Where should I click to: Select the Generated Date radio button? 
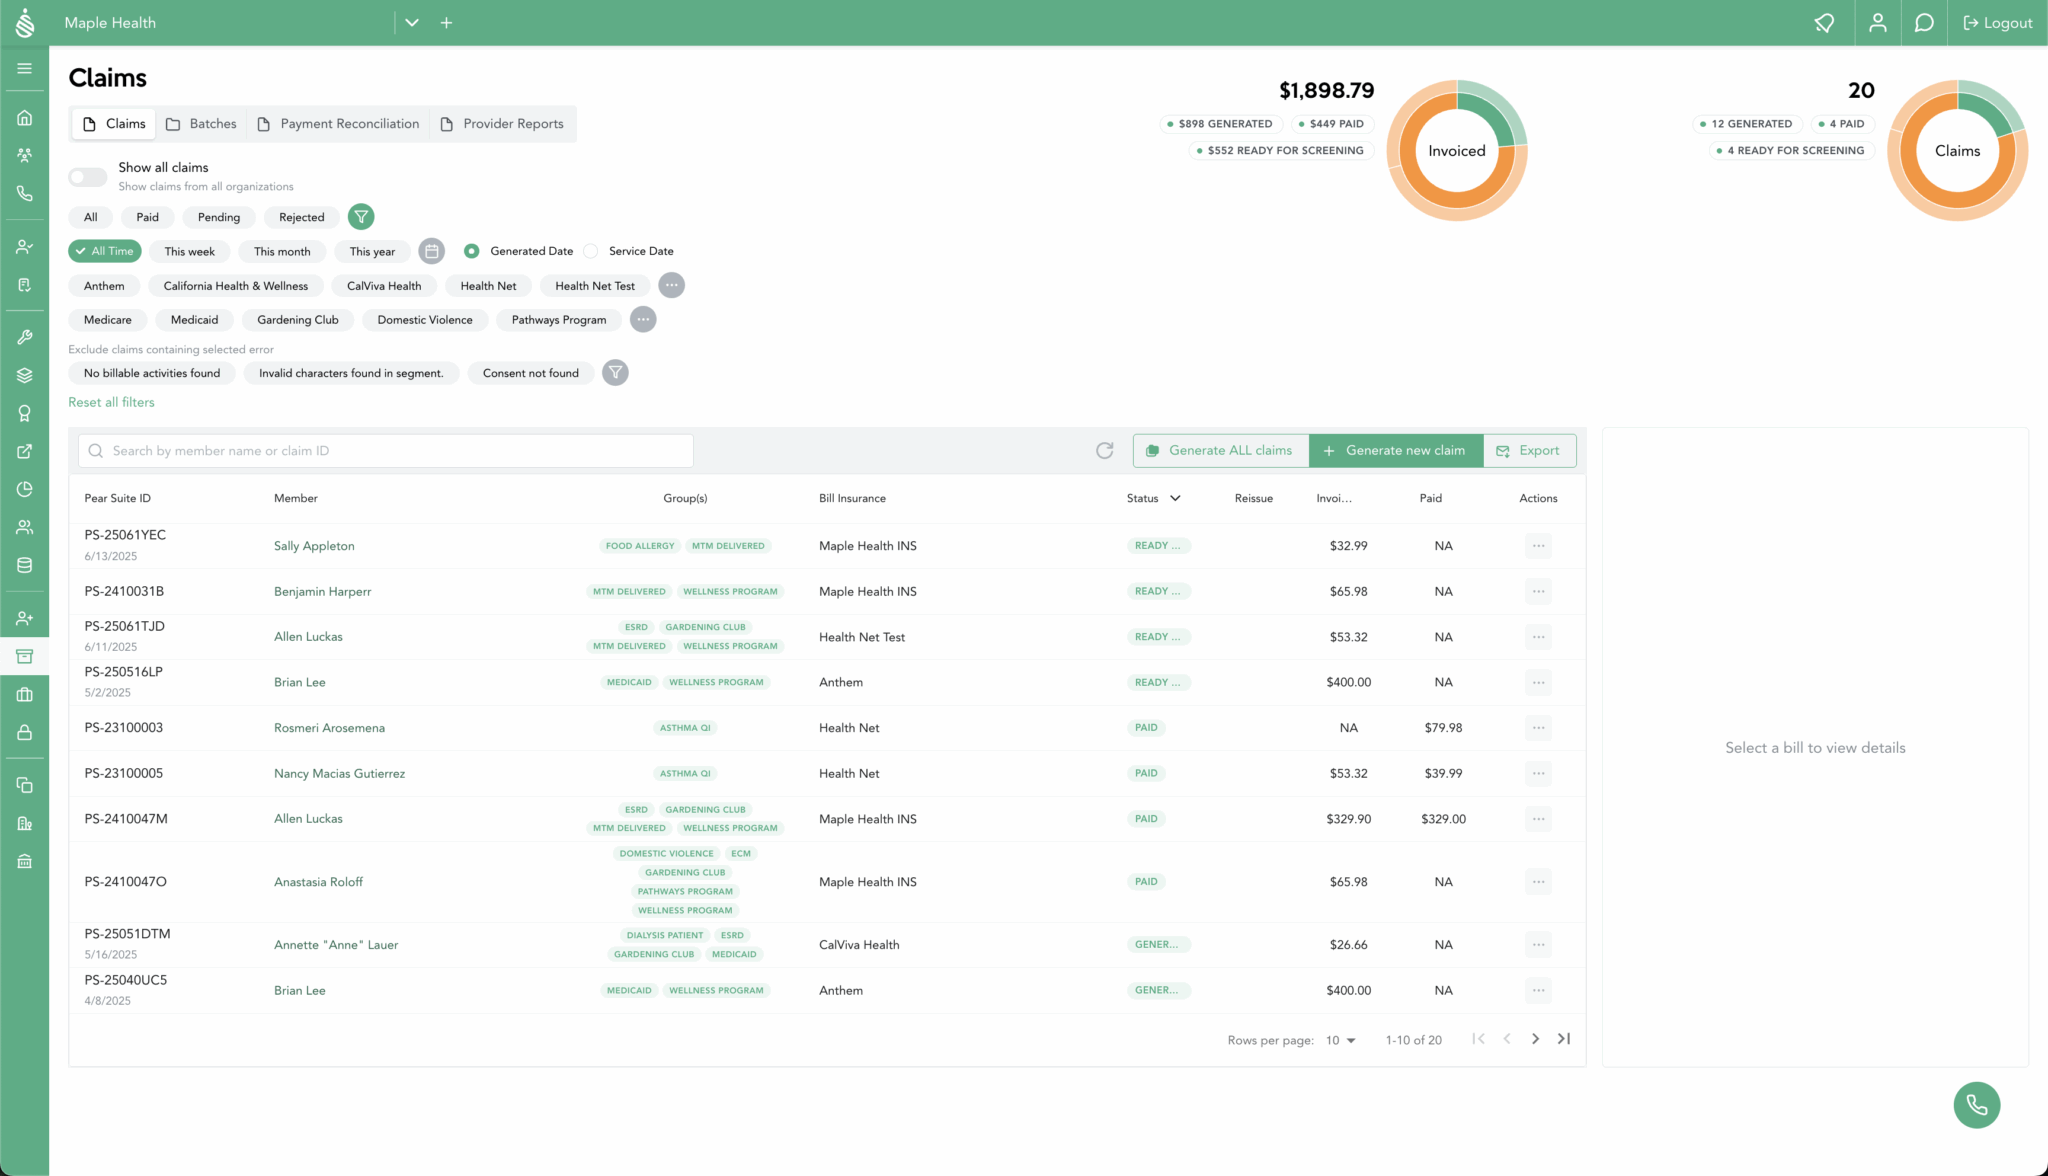click(x=471, y=251)
